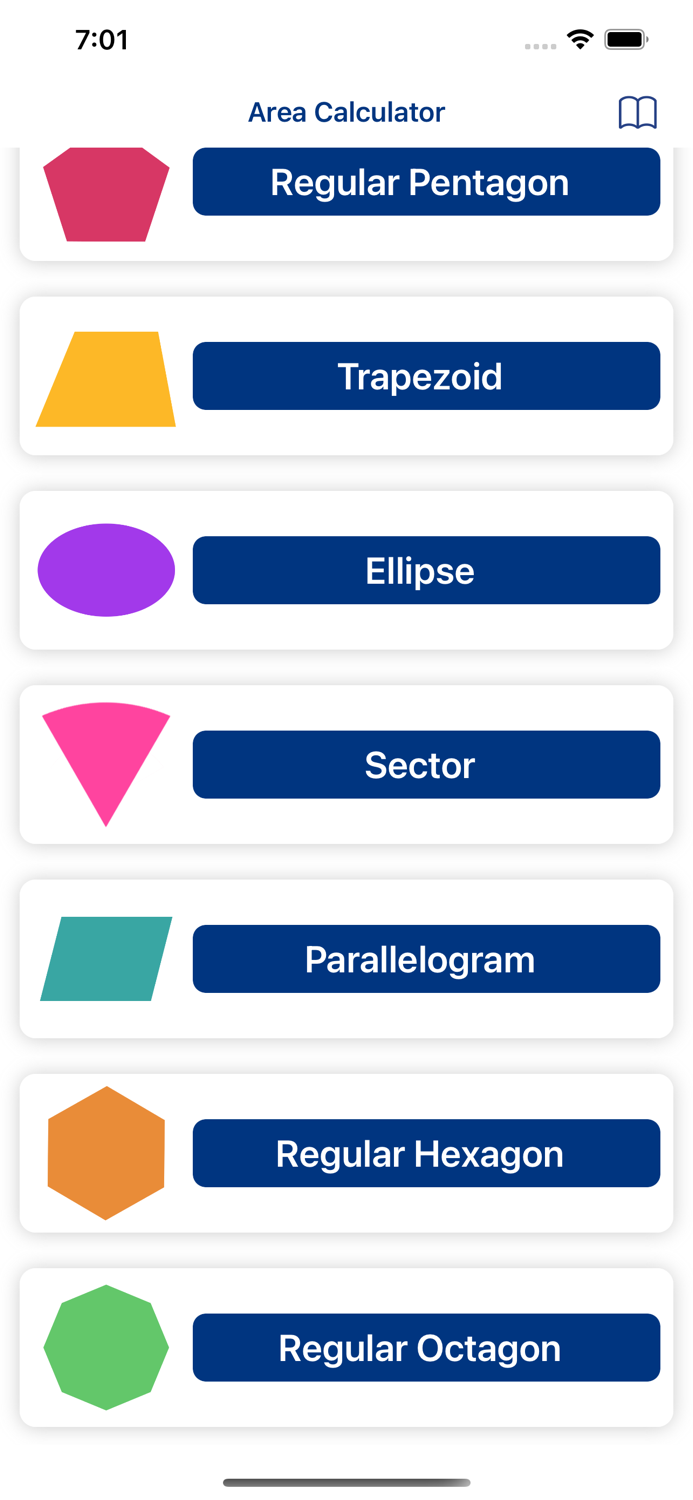Open the Regular Hexagon calculator

[426, 1152]
